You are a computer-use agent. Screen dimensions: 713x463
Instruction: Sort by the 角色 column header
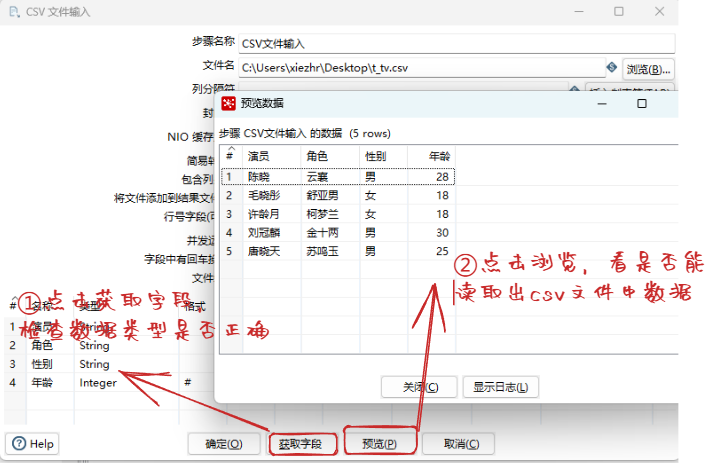point(330,156)
